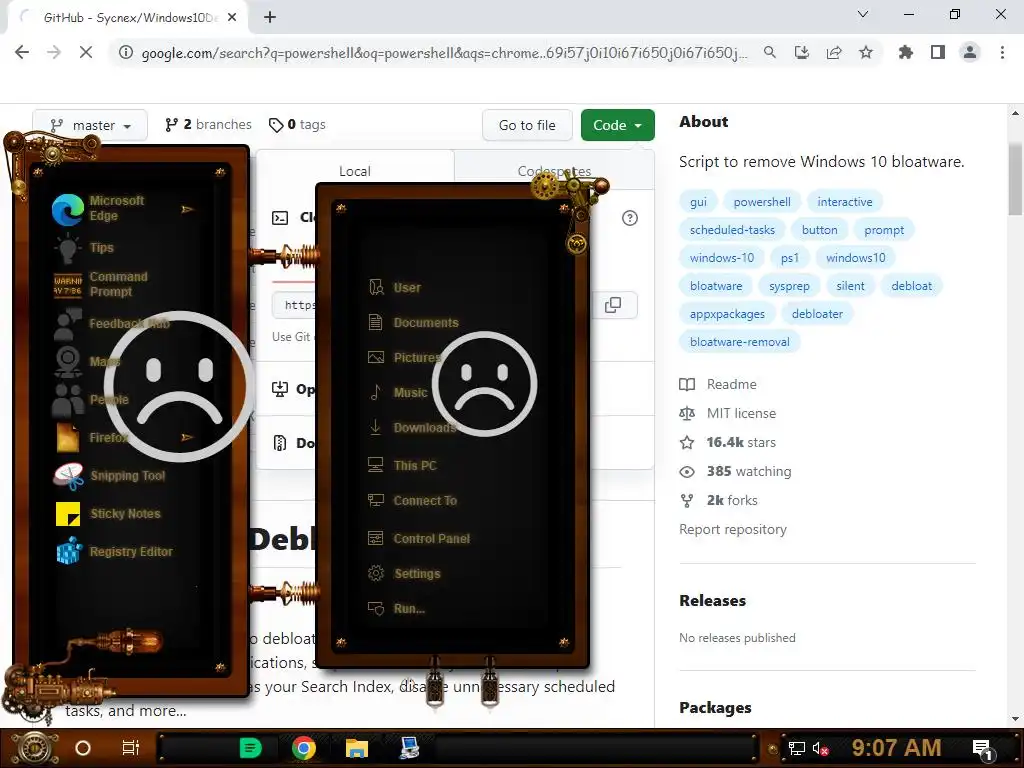Click the muted volume tray icon
Screen dimensions: 1024x768
pyautogui.click(x=820, y=748)
